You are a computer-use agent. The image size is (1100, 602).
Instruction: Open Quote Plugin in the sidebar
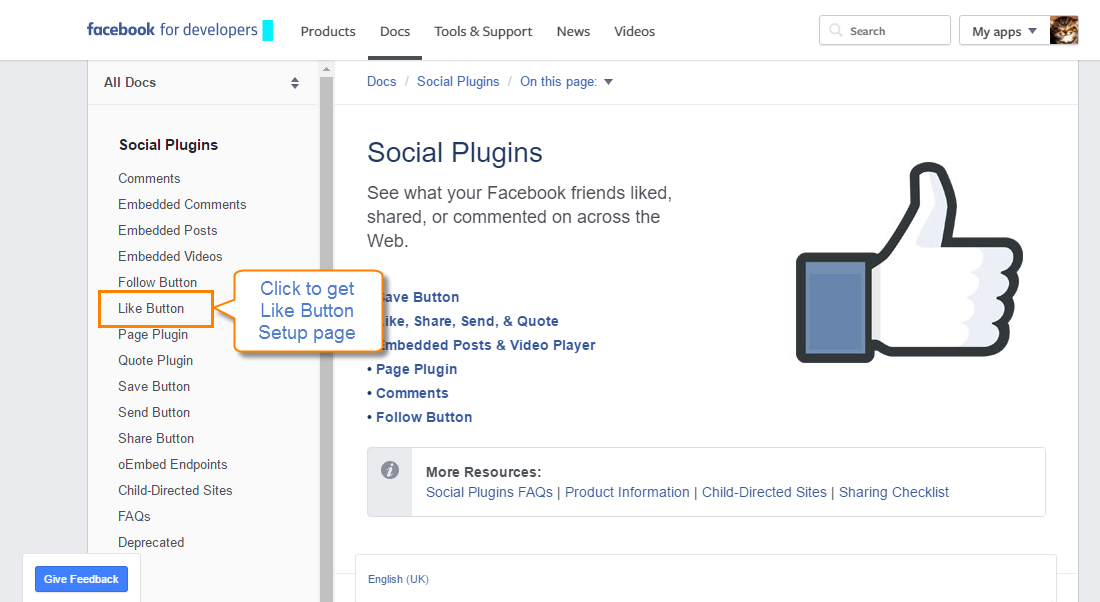point(155,360)
